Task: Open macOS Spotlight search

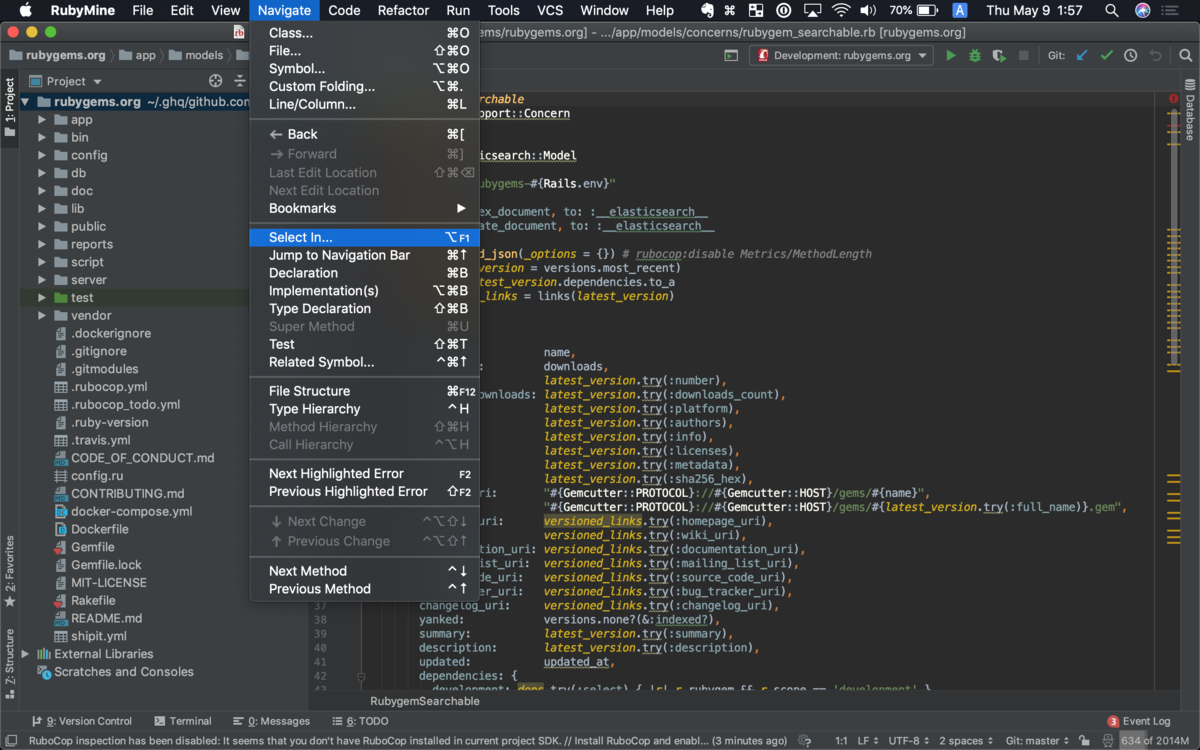Action: [1112, 10]
